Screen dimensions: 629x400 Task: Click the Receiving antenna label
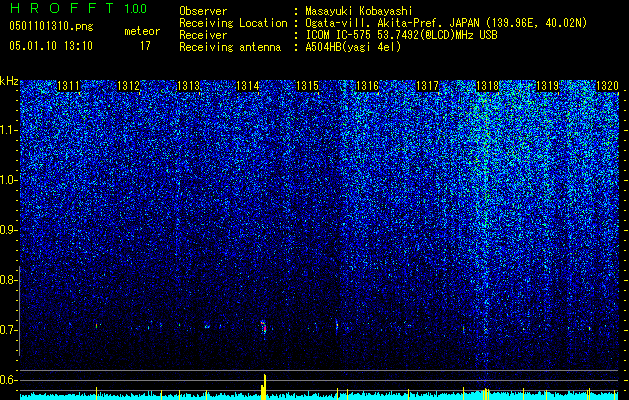coord(230,47)
